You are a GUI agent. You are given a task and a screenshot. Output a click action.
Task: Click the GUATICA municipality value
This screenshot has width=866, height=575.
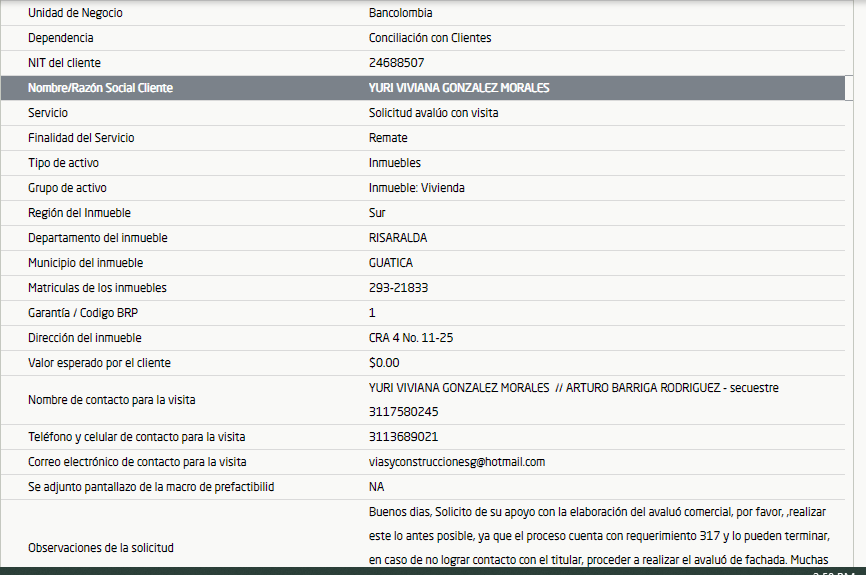click(x=391, y=263)
